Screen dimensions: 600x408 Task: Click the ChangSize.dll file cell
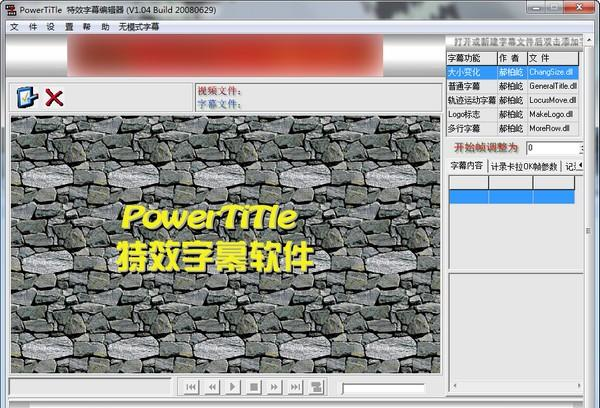[553, 72]
